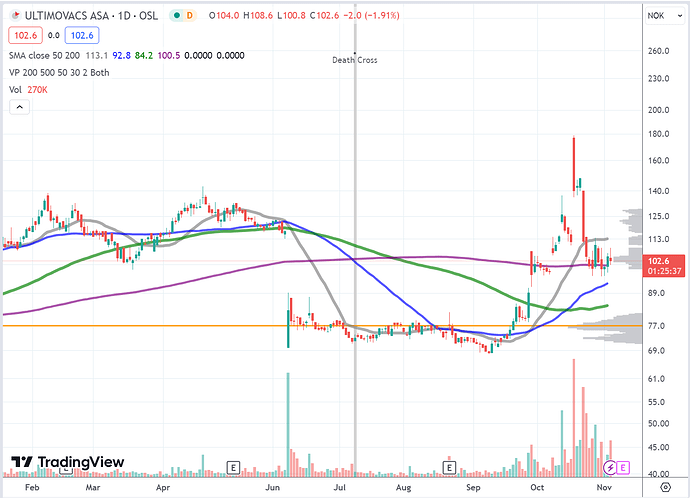Click the Death Cross annotation label
This screenshot has width=690, height=498.
(x=355, y=60)
